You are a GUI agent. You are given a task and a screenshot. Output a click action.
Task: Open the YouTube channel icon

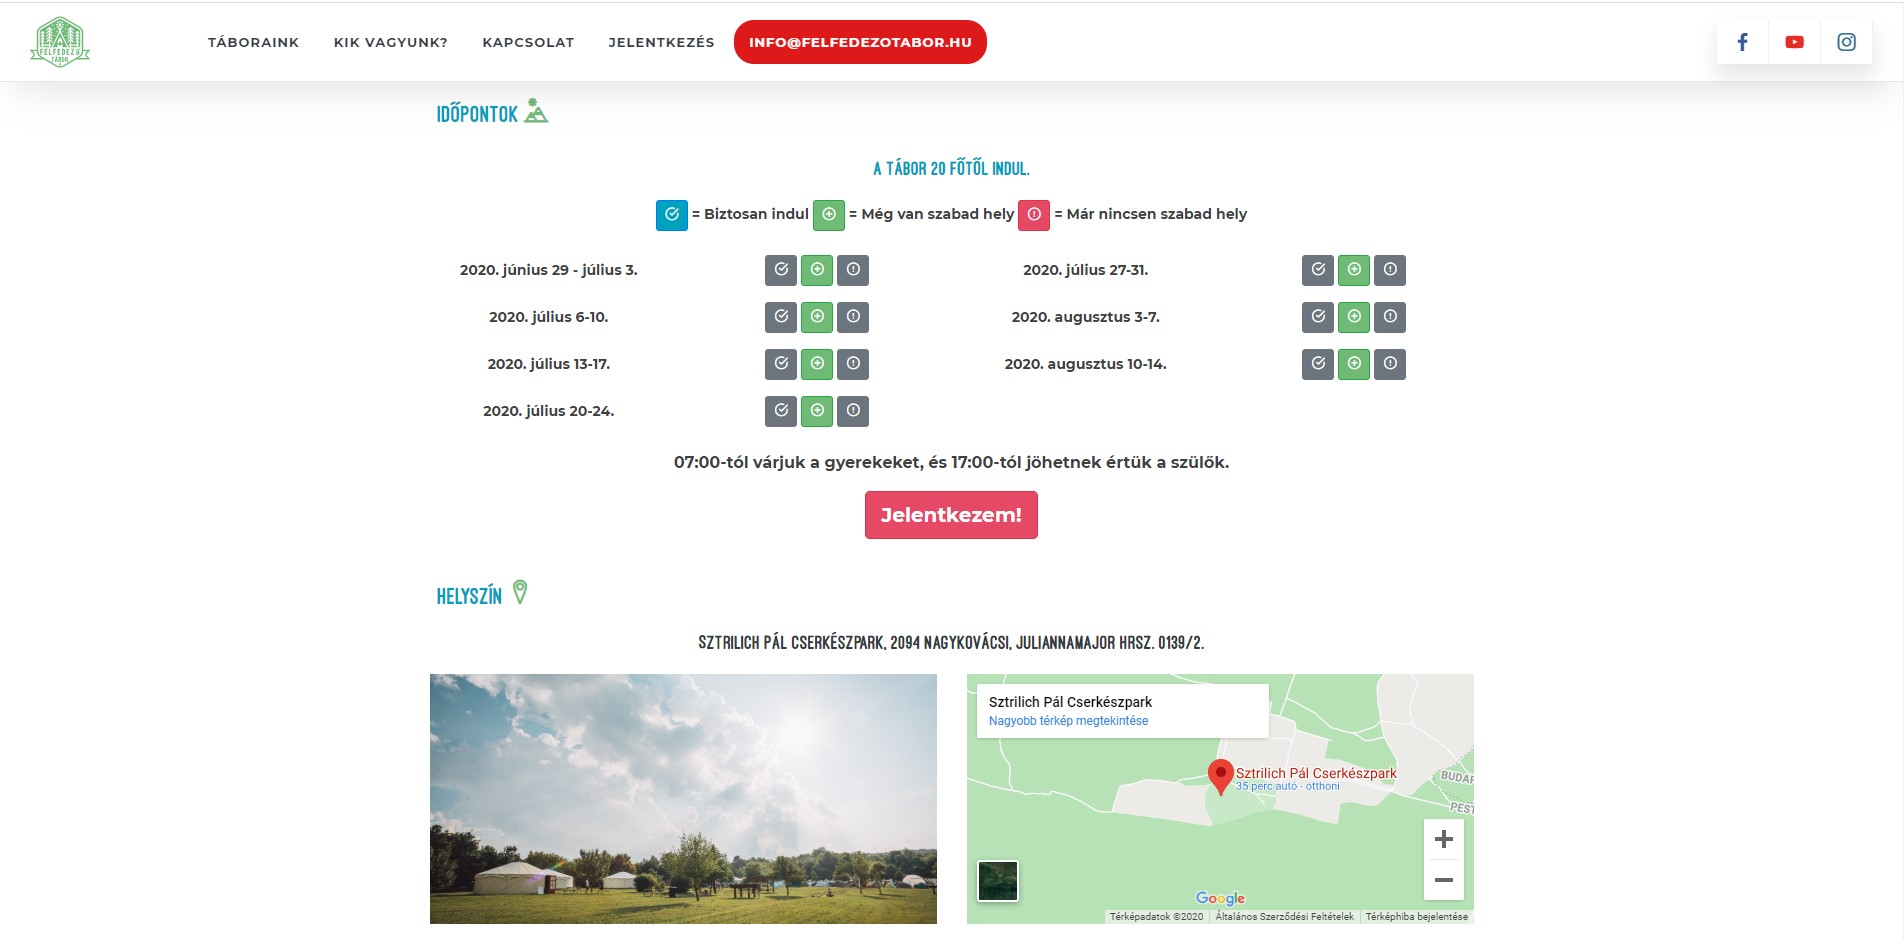point(1794,42)
